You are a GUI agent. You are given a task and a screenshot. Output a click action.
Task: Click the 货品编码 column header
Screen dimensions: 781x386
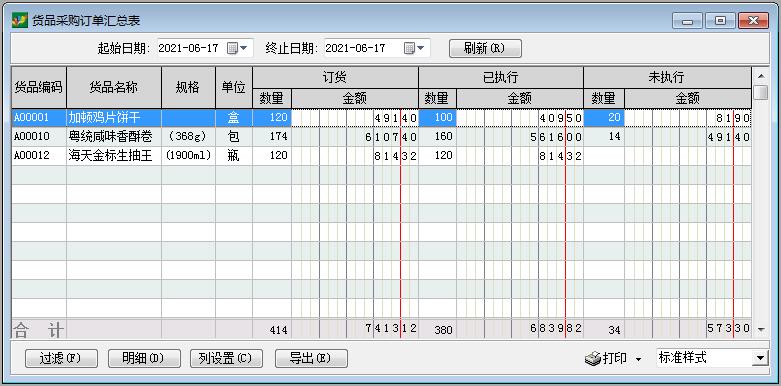pyautogui.click(x=39, y=88)
